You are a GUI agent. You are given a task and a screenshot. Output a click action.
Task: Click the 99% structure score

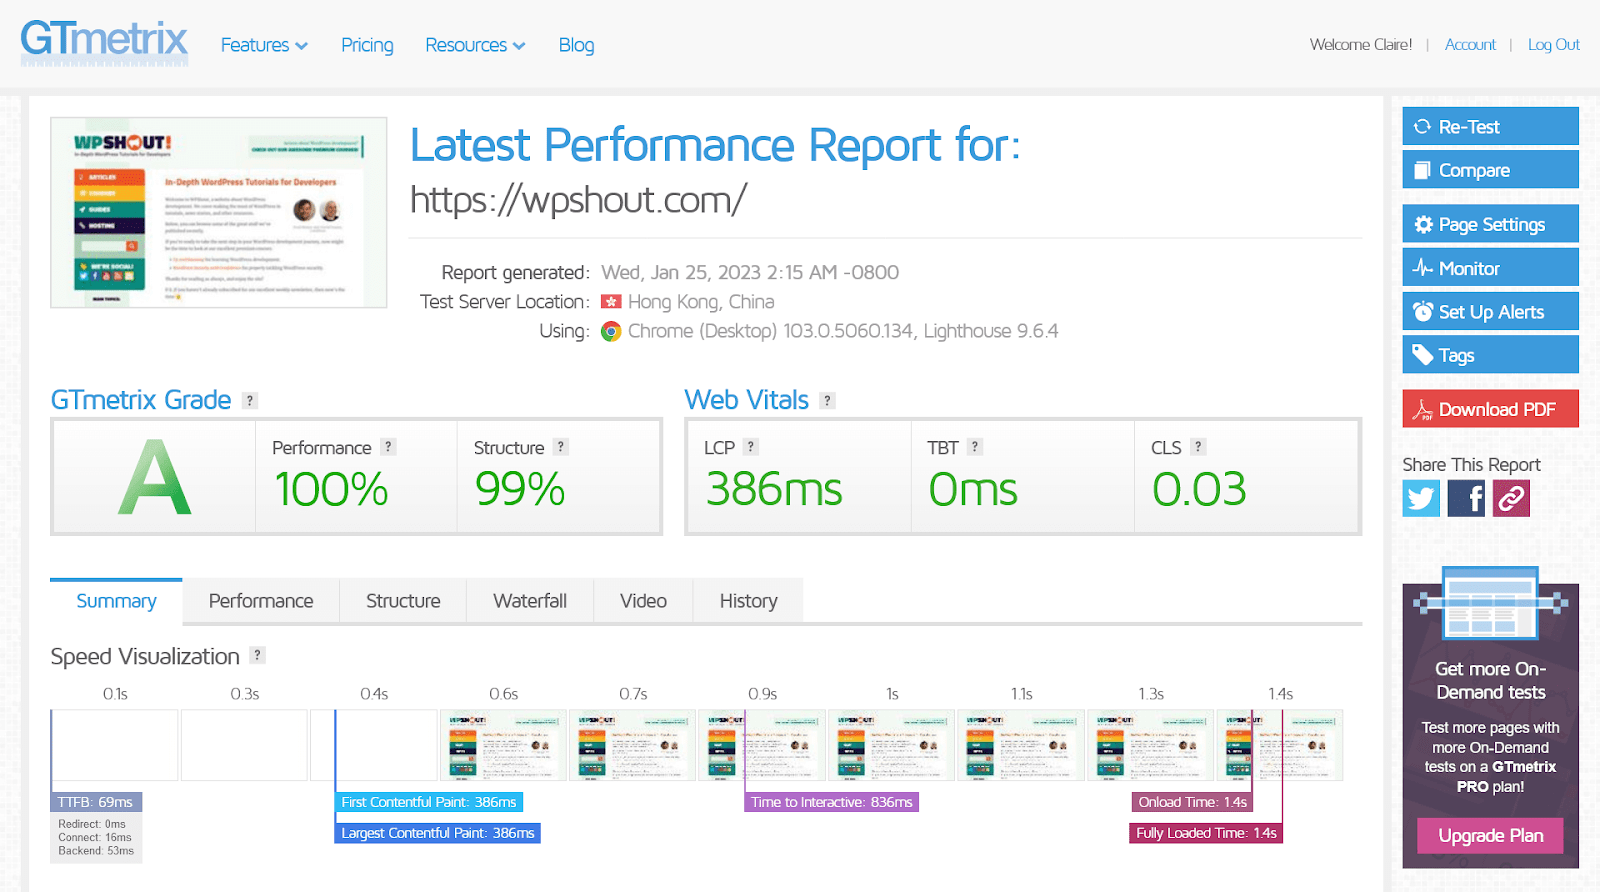click(520, 489)
